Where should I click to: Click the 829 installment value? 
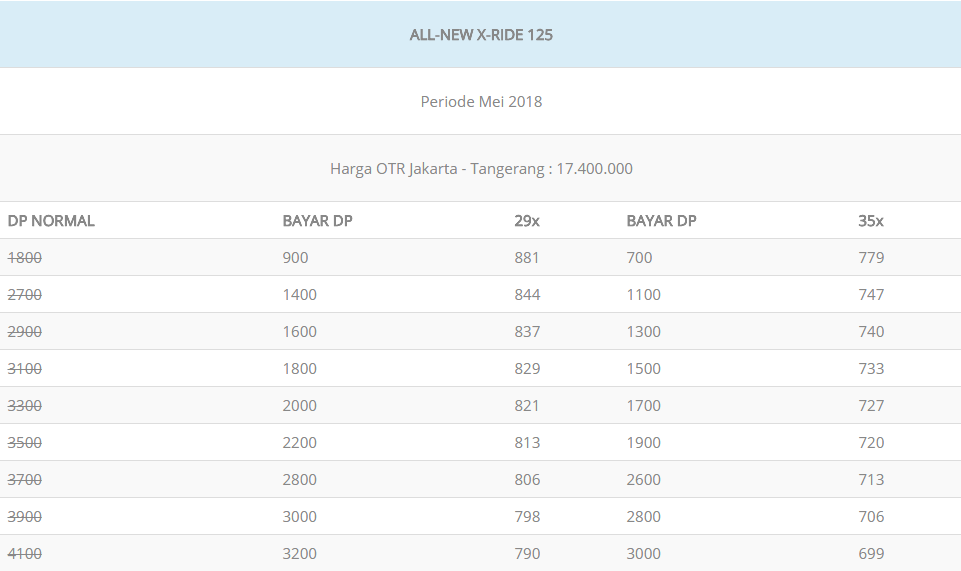(527, 369)
